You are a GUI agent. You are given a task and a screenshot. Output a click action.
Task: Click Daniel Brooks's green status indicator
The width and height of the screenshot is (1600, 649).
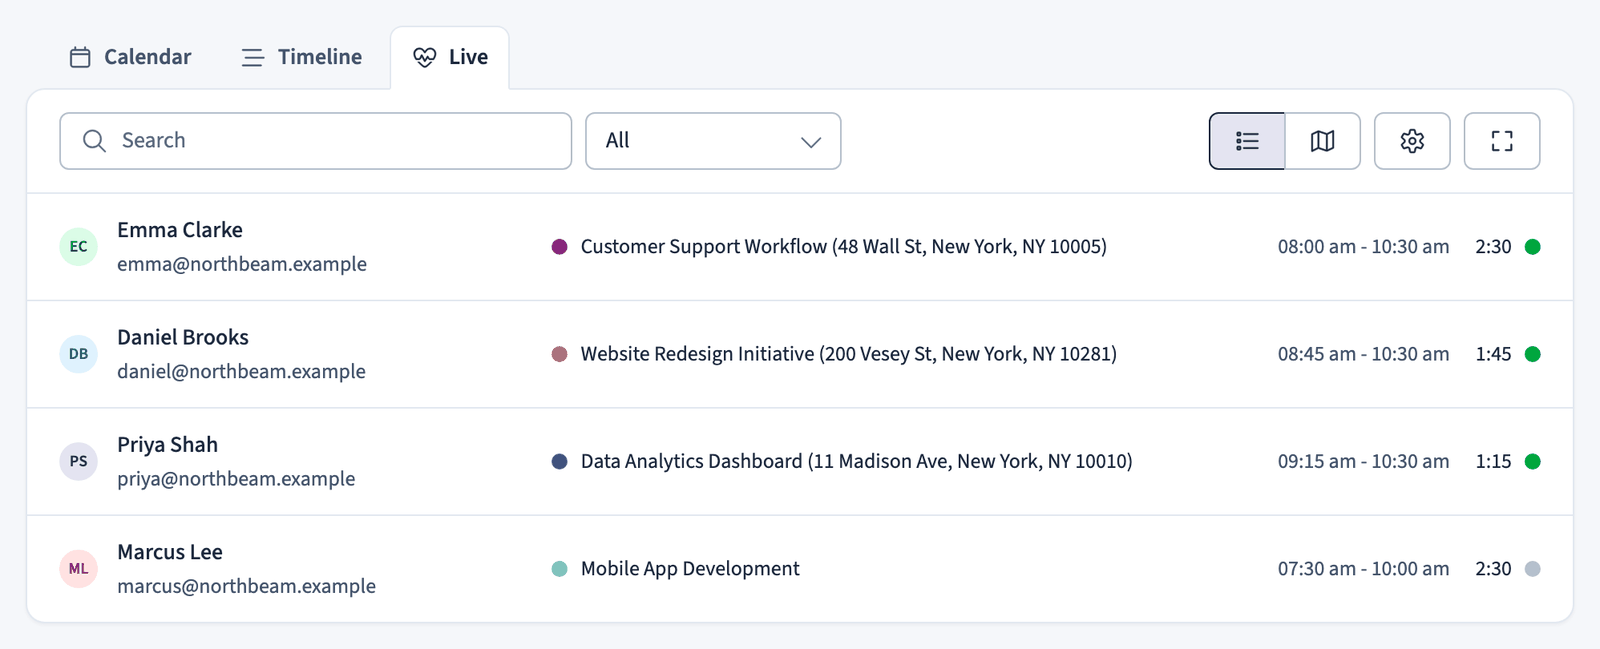(1532, 354)
